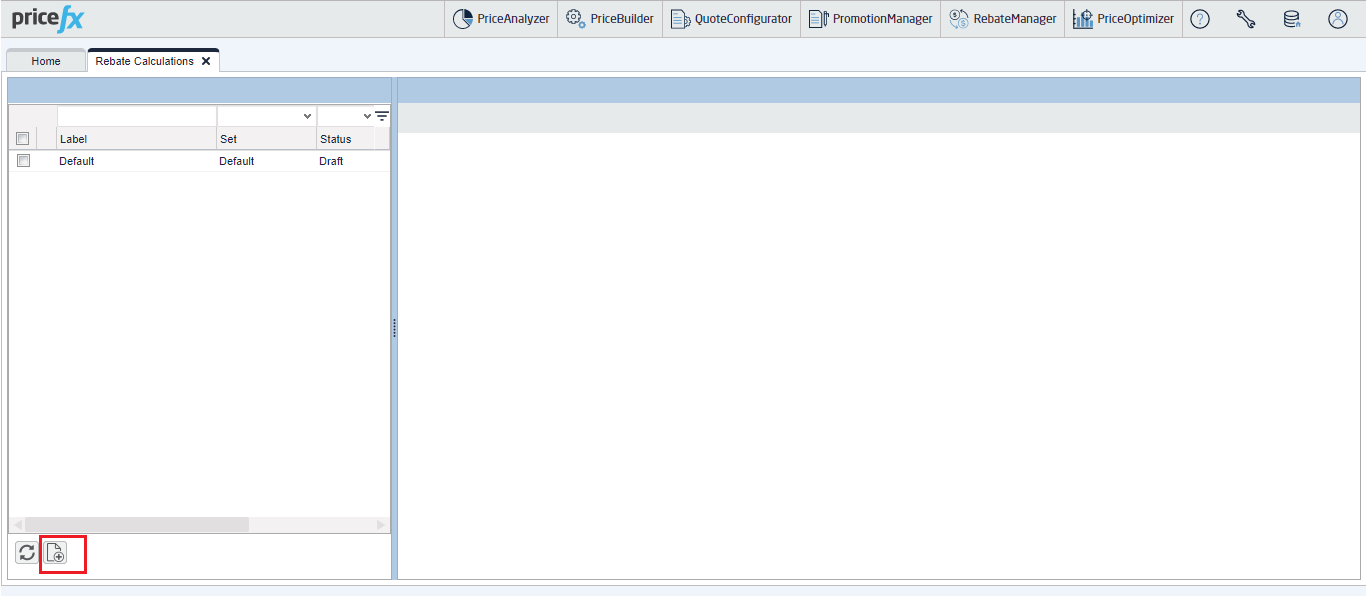Click the pricefx logo
The width and height of the screenshot is (1366, 596).
click(x=48, y=19)
